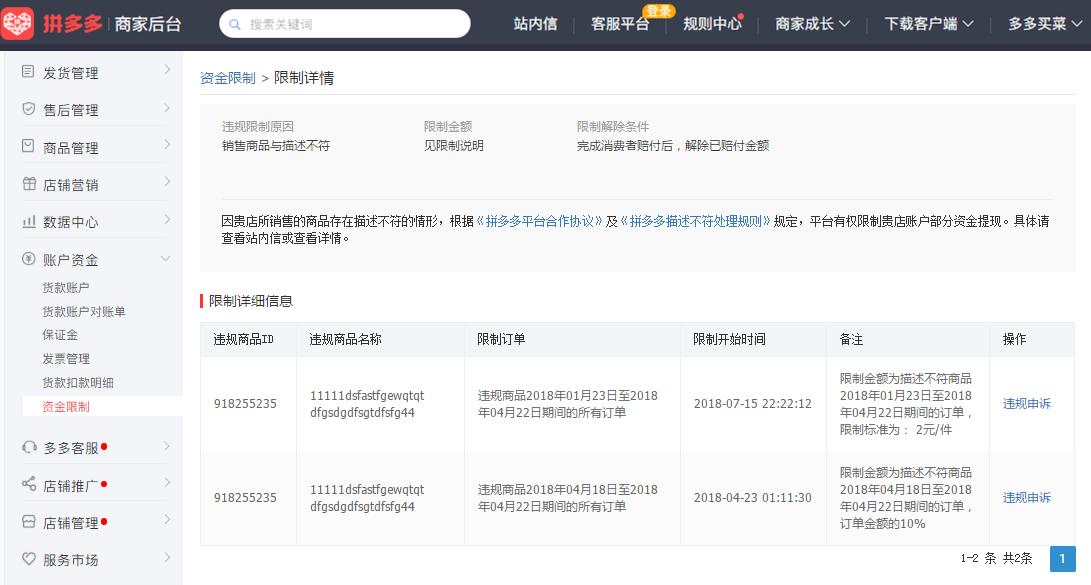Click the search magnifier icon

tap(235, 23)
